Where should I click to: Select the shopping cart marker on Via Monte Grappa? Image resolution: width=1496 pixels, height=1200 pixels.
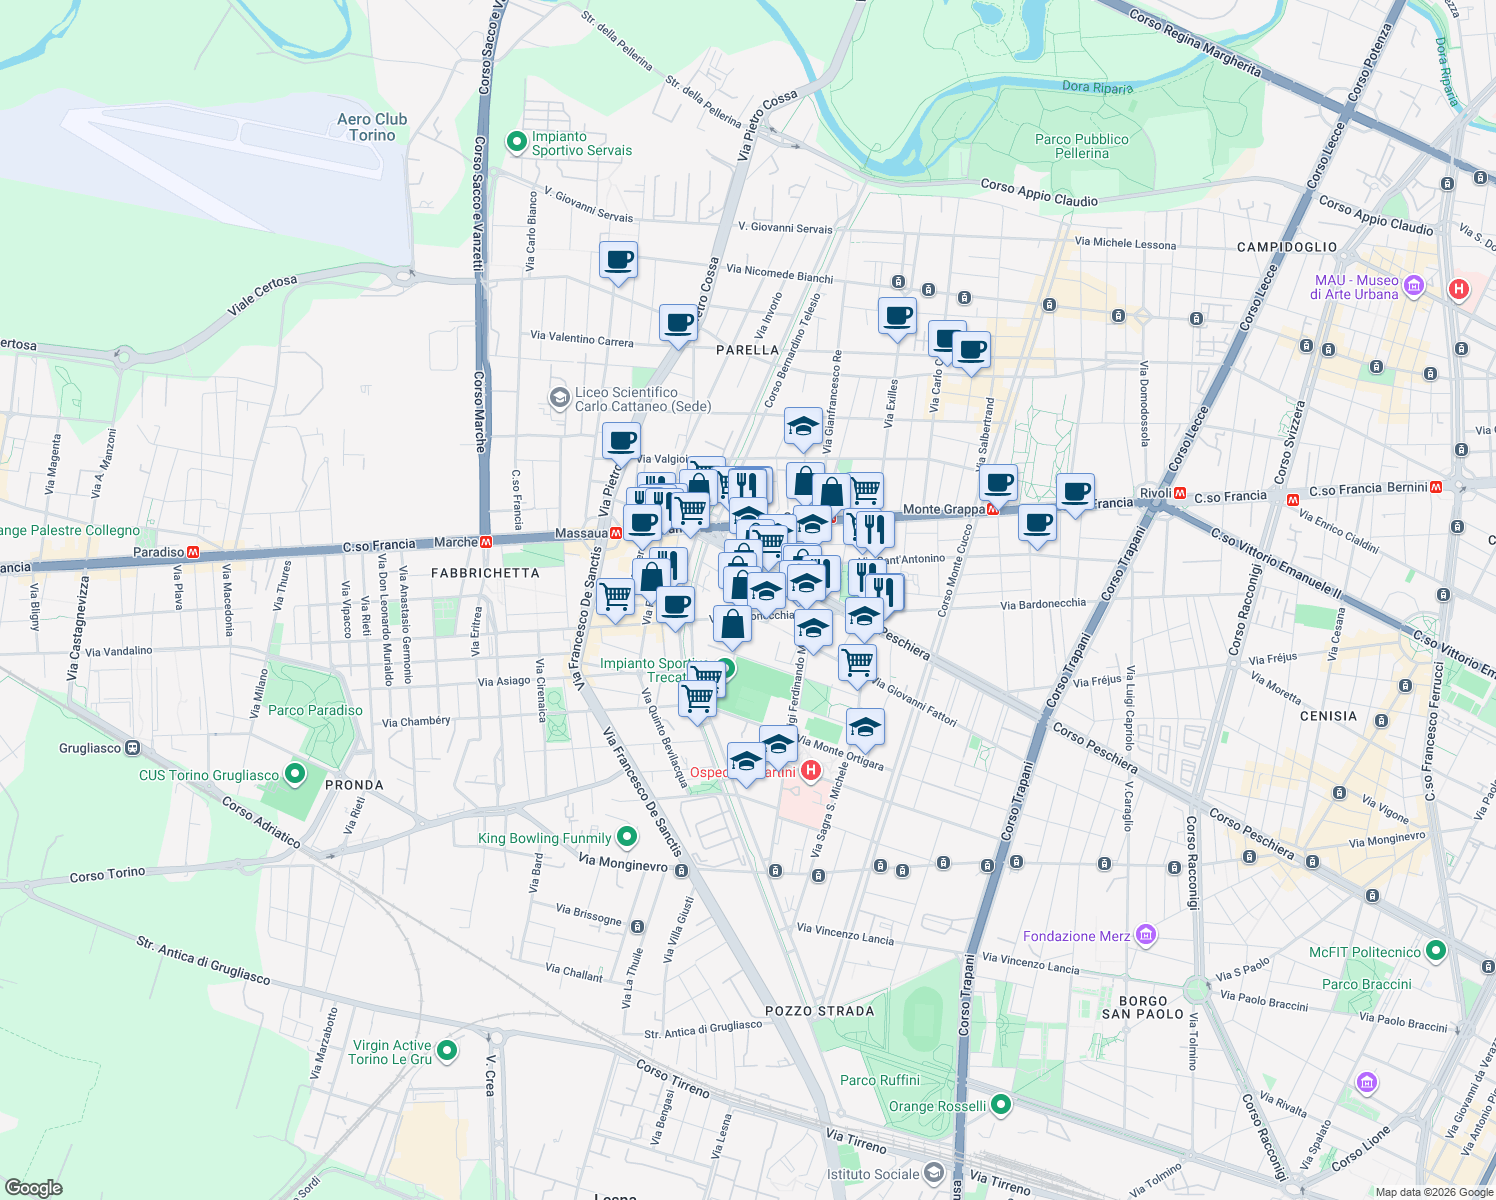(864, 489)
